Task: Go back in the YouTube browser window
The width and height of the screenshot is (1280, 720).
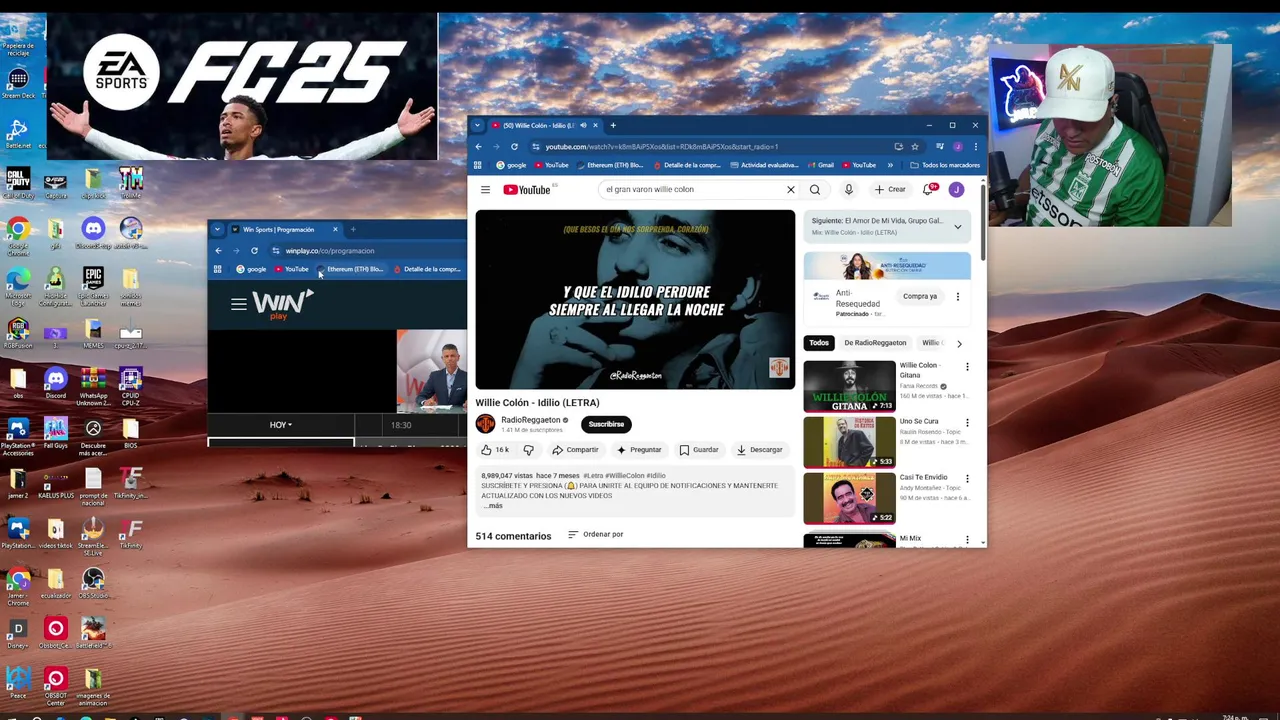Action: 478,147
